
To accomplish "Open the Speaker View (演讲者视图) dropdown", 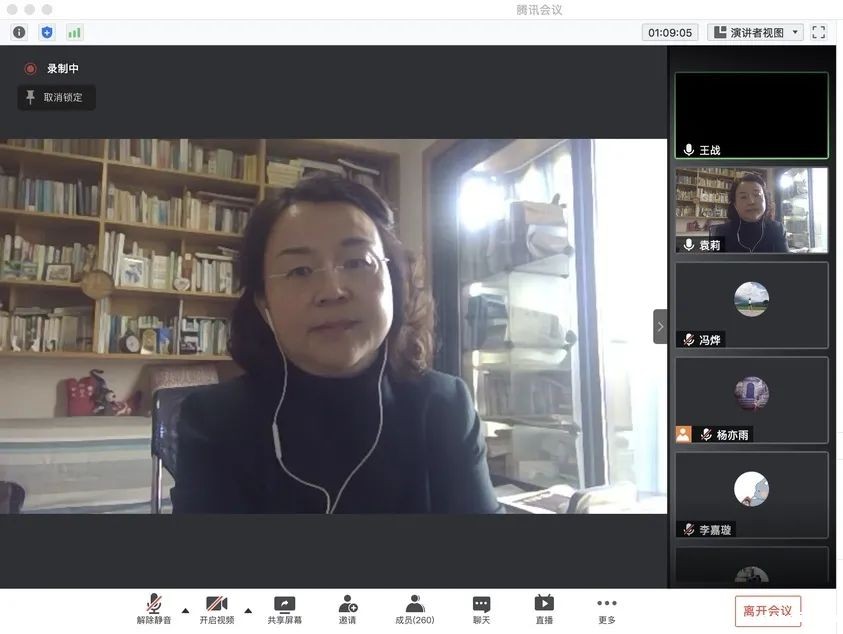I will pos(755,32).
